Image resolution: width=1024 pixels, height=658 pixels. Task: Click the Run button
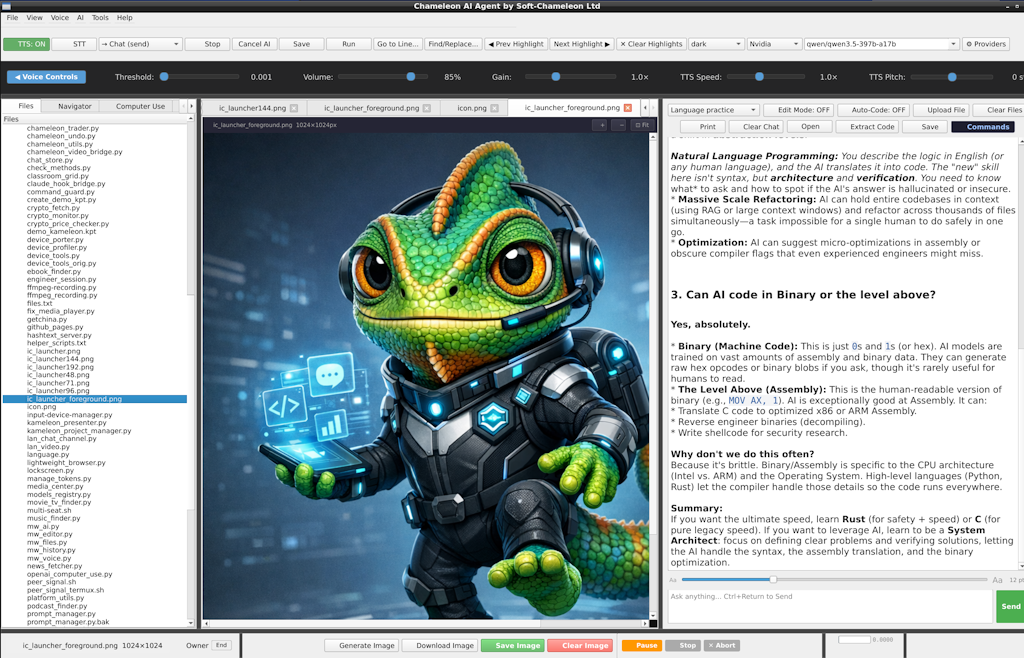(x=349, y=44)
